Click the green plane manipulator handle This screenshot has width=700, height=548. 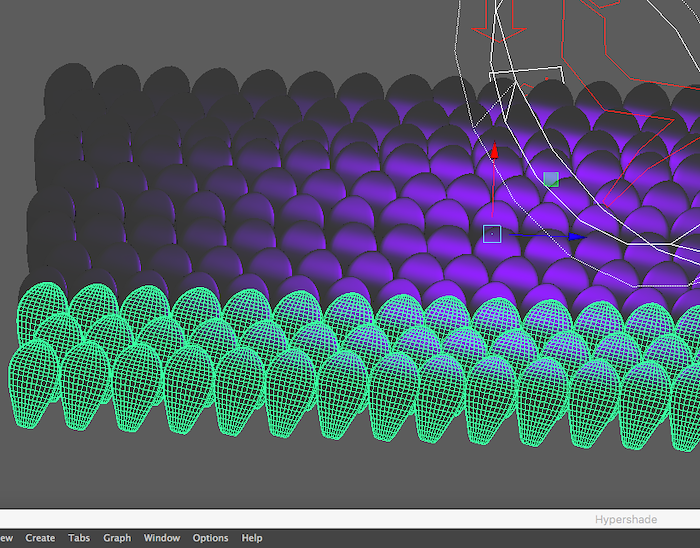tap(551, 179)
